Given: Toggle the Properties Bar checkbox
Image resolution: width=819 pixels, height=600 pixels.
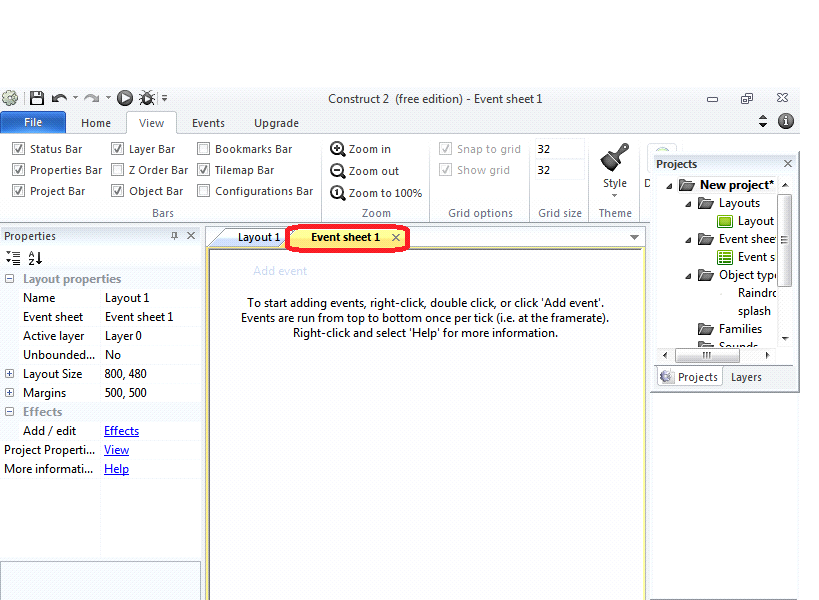Looking at the screenshot, I should [x=18, y=170].
